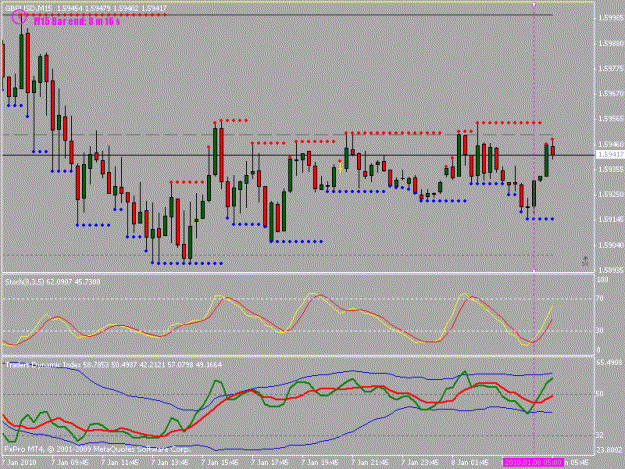
Task: Click the Stochastic level 30 scale label
Action: pyautogui.click(x=600, y=330)
